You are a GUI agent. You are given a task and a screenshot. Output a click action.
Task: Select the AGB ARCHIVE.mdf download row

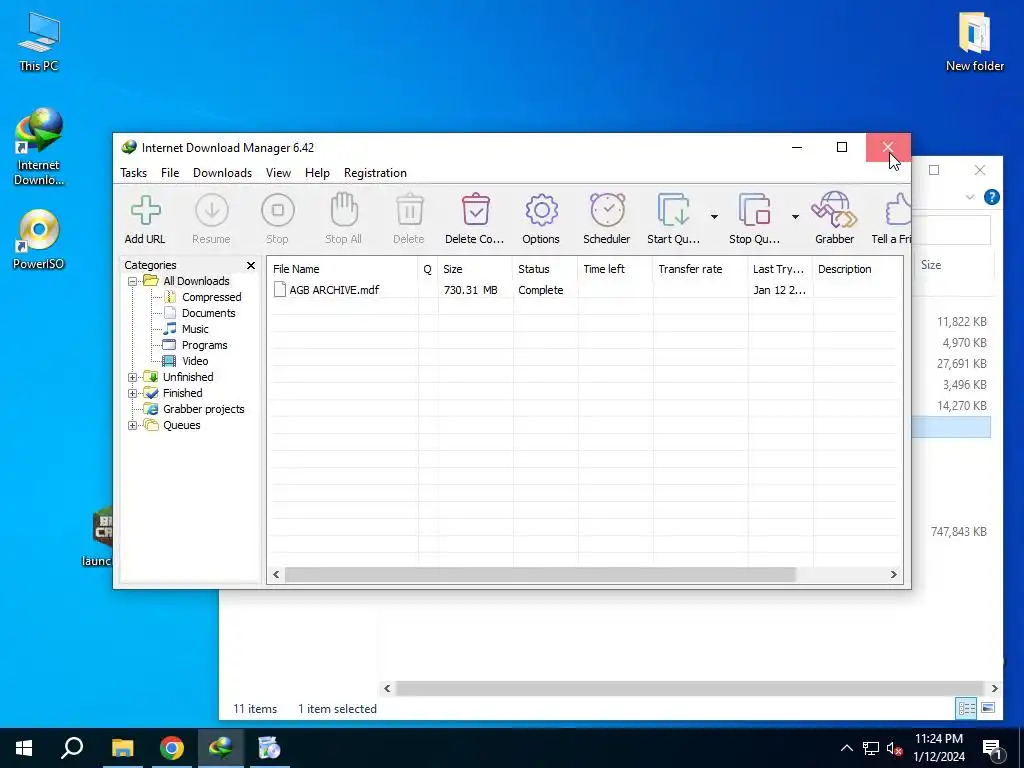pos(584,290)
